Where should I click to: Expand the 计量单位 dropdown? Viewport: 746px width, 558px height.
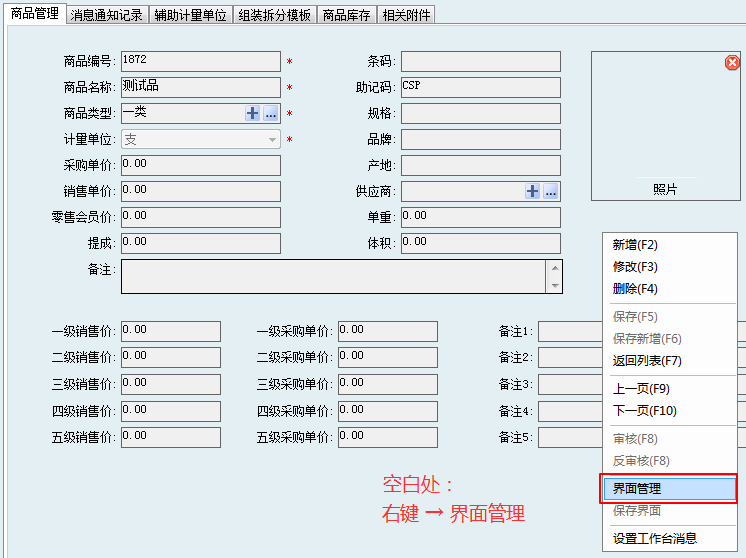tap(272, 140)
